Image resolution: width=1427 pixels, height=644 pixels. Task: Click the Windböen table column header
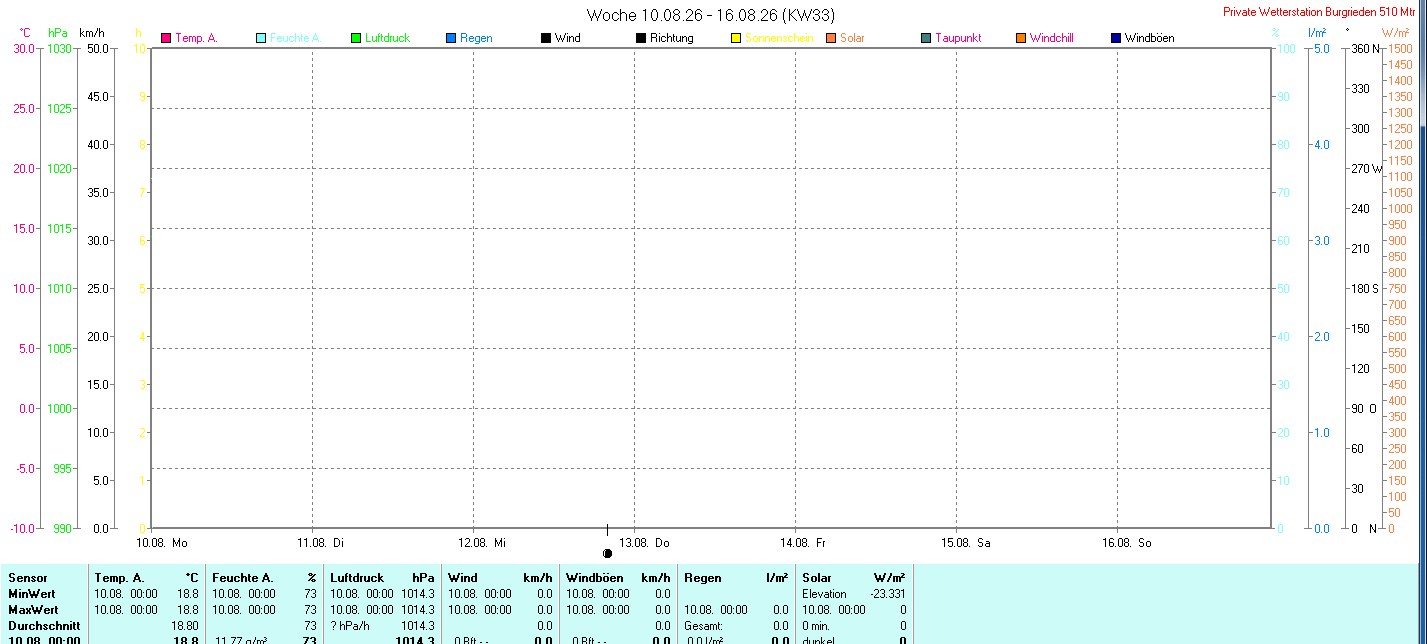click(595, 578)
